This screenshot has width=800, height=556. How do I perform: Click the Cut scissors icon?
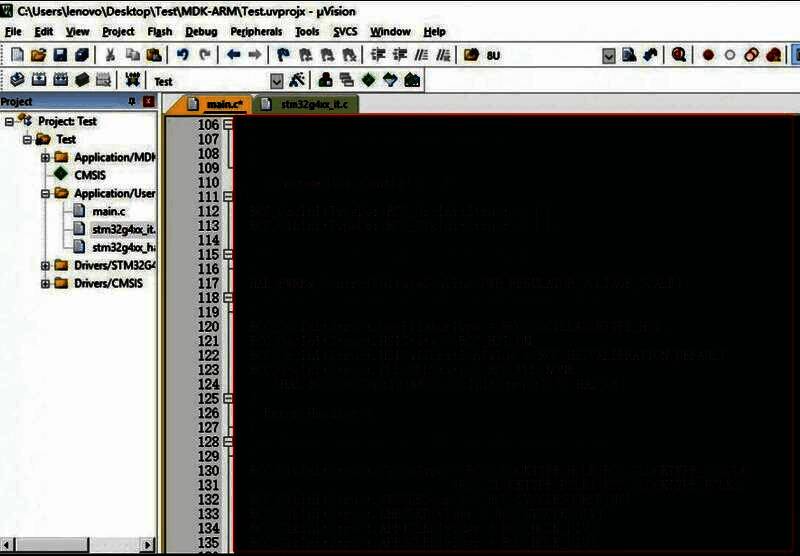(x=110, y=56)
